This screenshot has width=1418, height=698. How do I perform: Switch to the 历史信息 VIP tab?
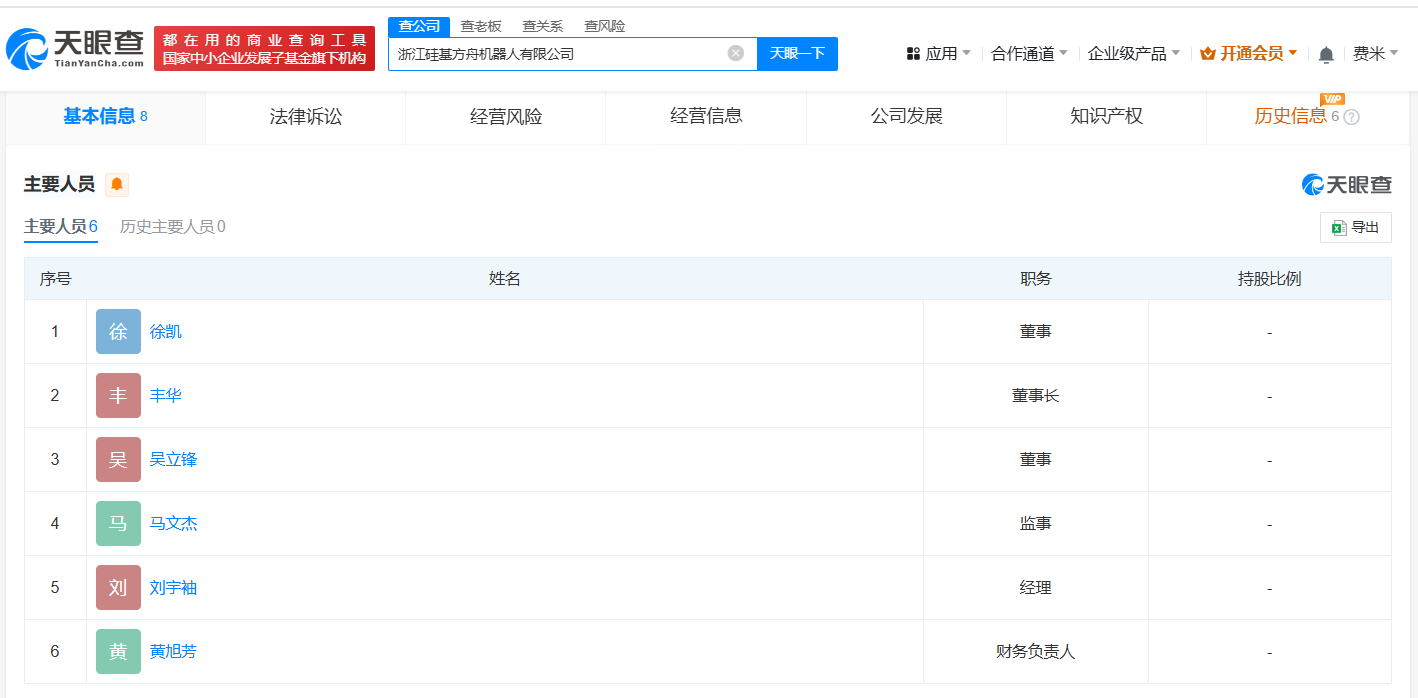pyautogui.click(x=1306, y=117)
